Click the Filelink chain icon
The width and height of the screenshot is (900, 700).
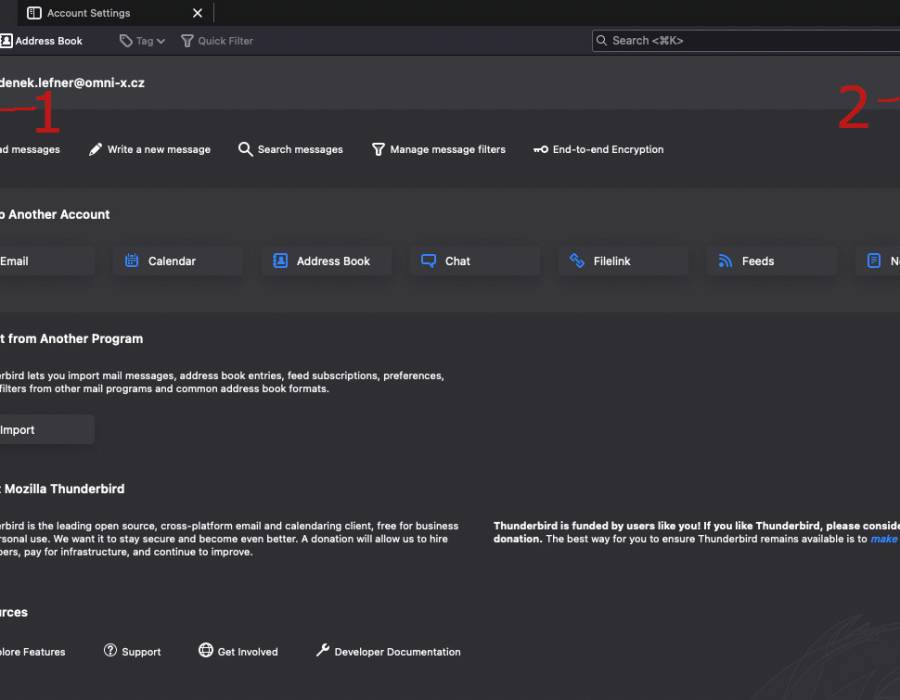577,260
